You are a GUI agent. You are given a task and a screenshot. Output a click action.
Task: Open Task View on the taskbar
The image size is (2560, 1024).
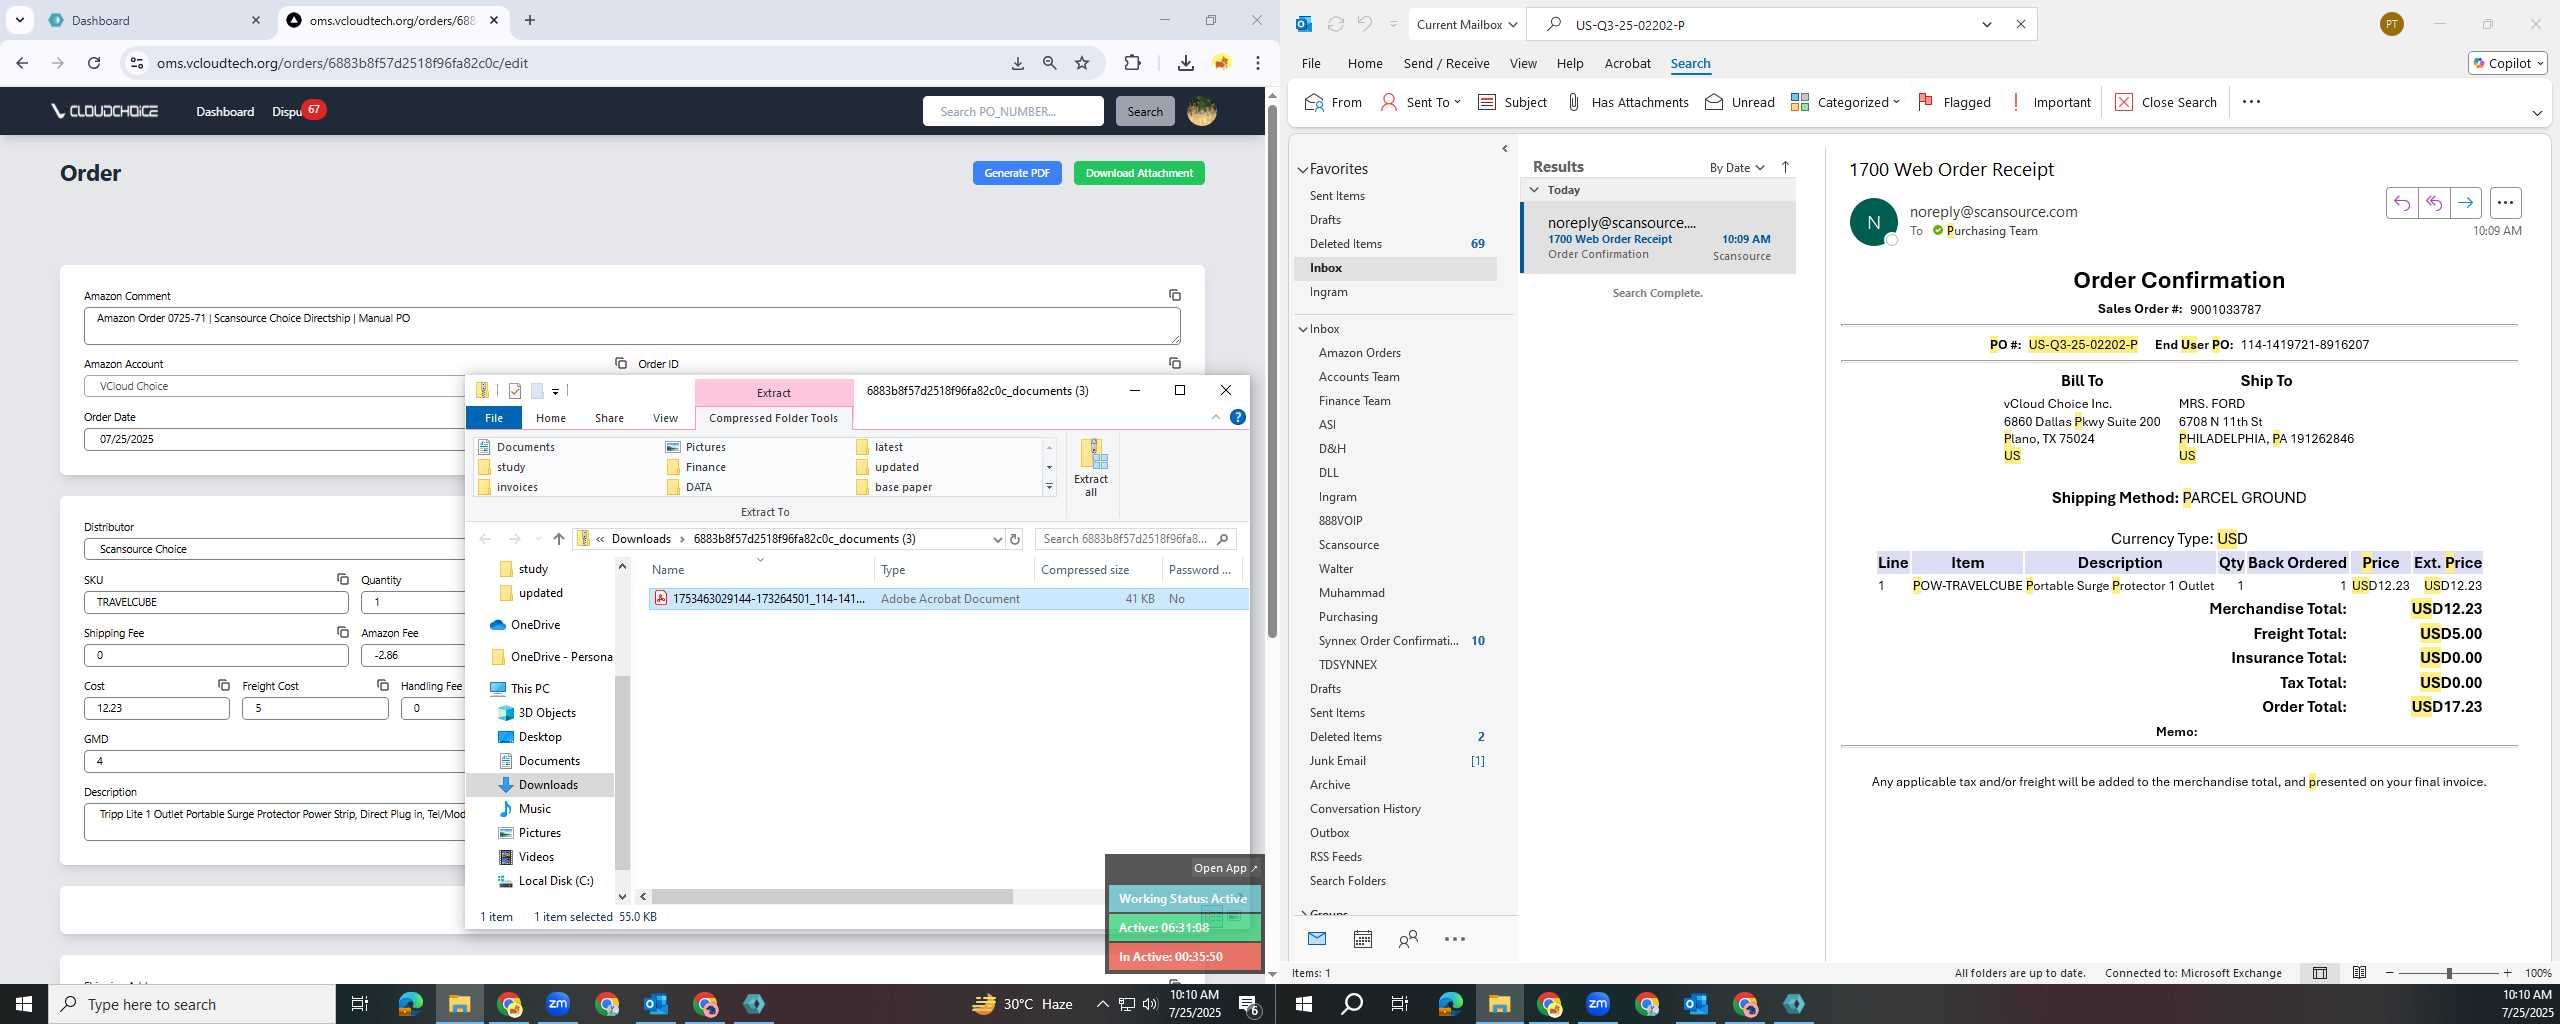(360, 1004)
